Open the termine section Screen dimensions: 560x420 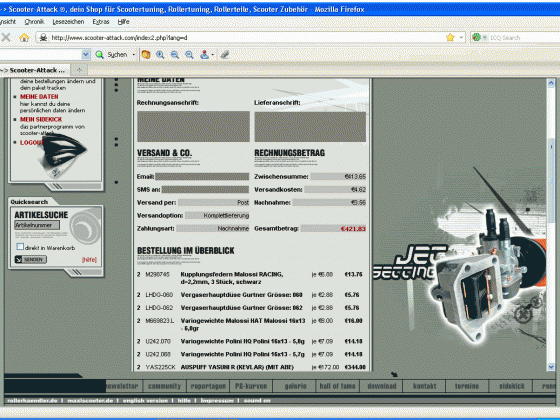(467, 386)
